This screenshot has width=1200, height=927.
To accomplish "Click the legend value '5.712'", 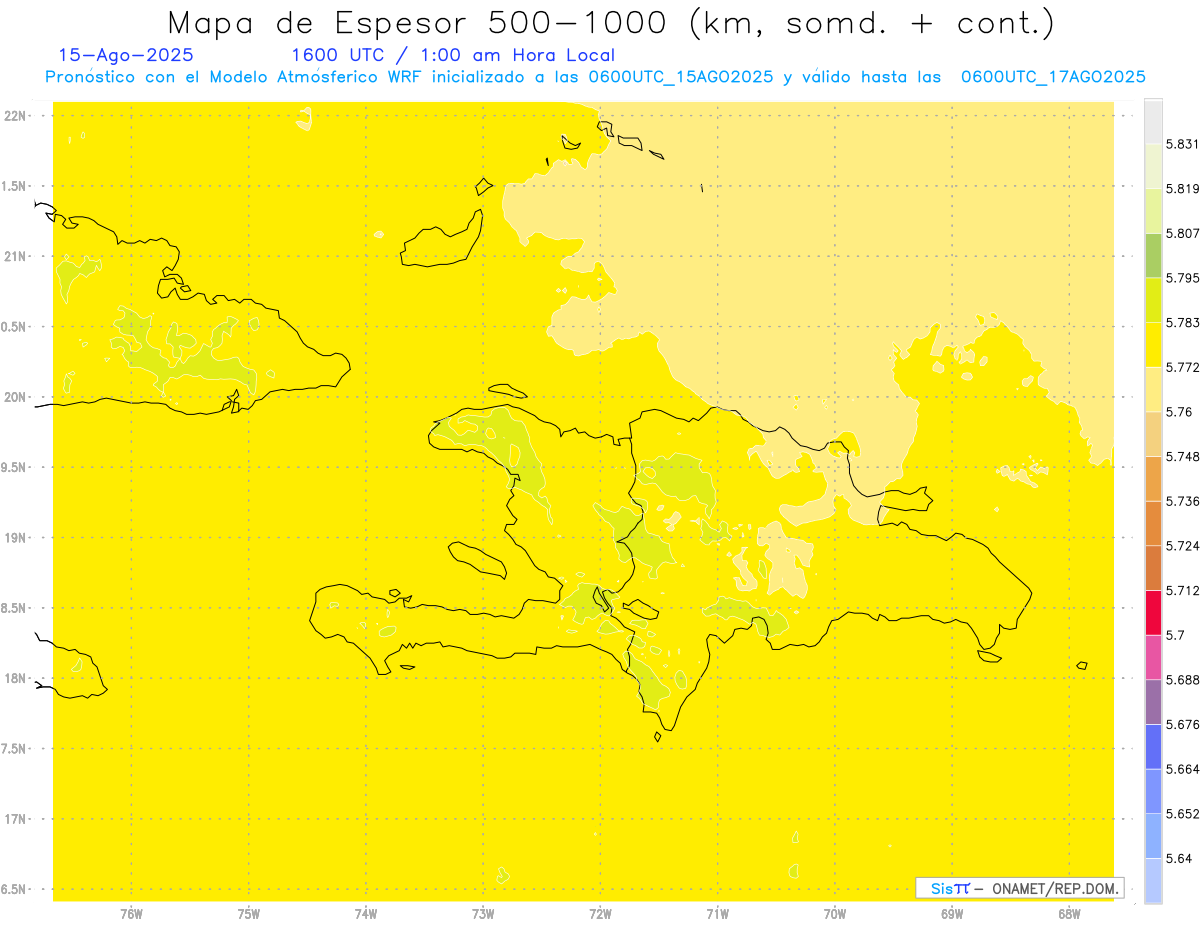I will (1182, 591).
